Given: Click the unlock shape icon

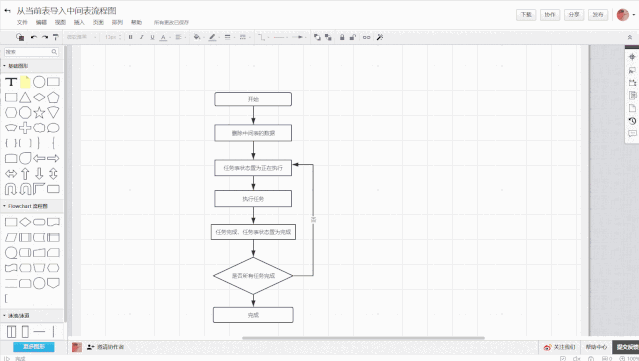Looking at the screenshot, I should click(x=353, y=37).
